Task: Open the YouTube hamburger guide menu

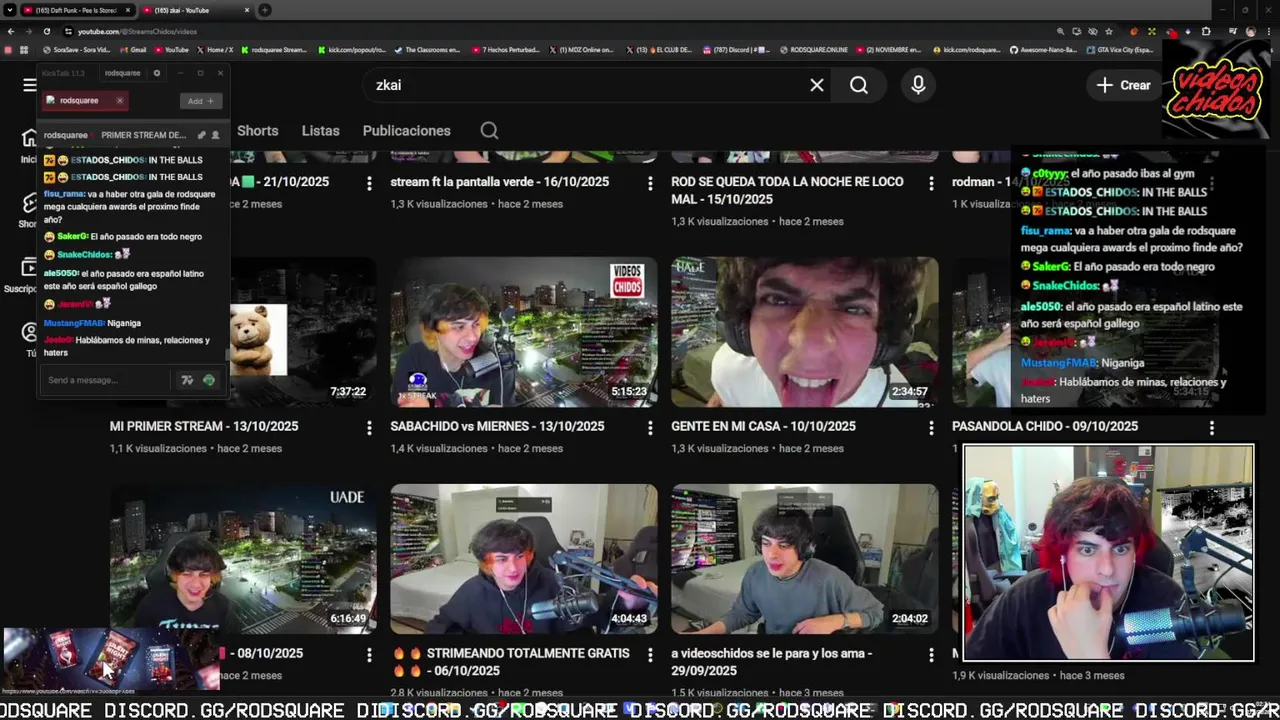Action: point(29,85)
